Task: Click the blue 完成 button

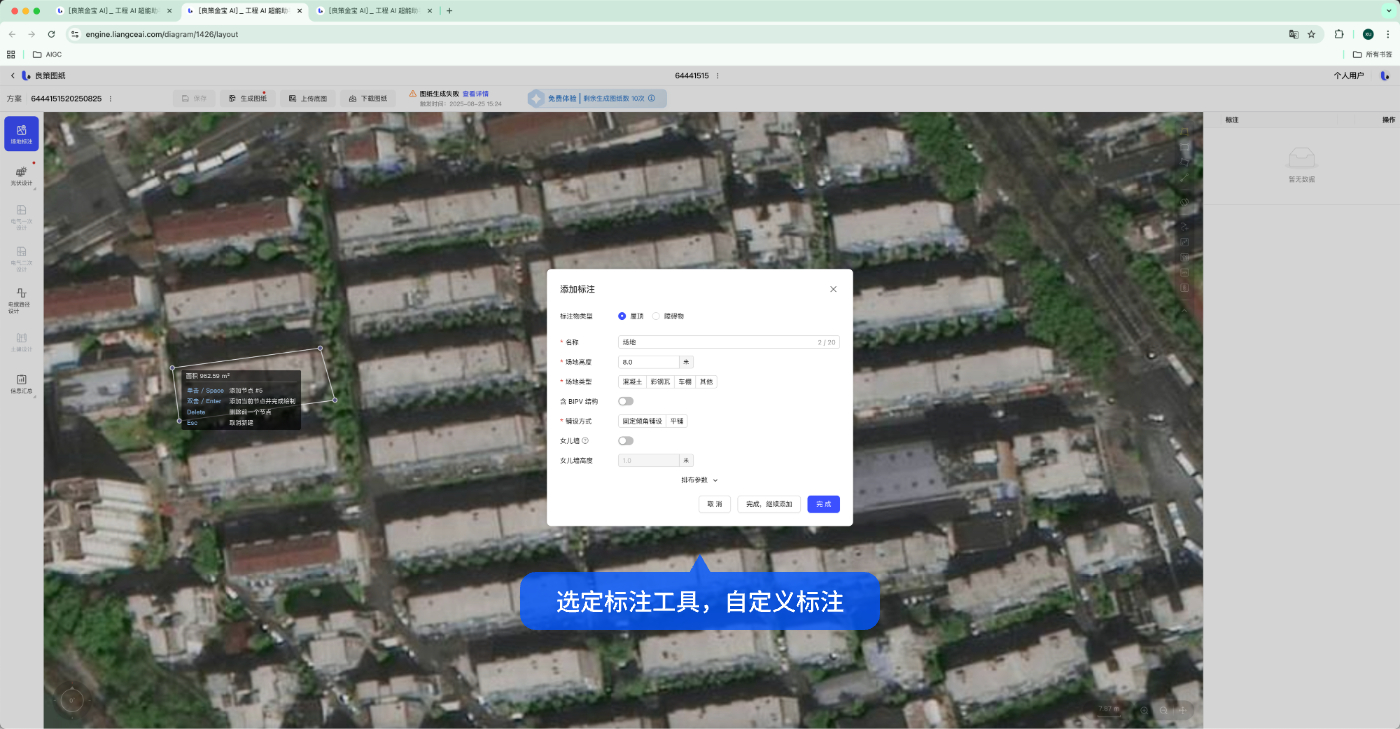Action: [823, 504]
